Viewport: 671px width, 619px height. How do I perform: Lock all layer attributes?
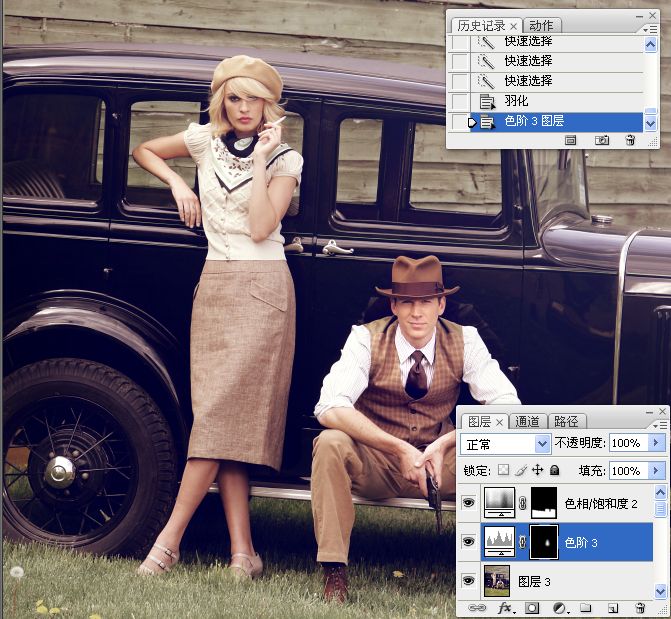coord(555,470)
